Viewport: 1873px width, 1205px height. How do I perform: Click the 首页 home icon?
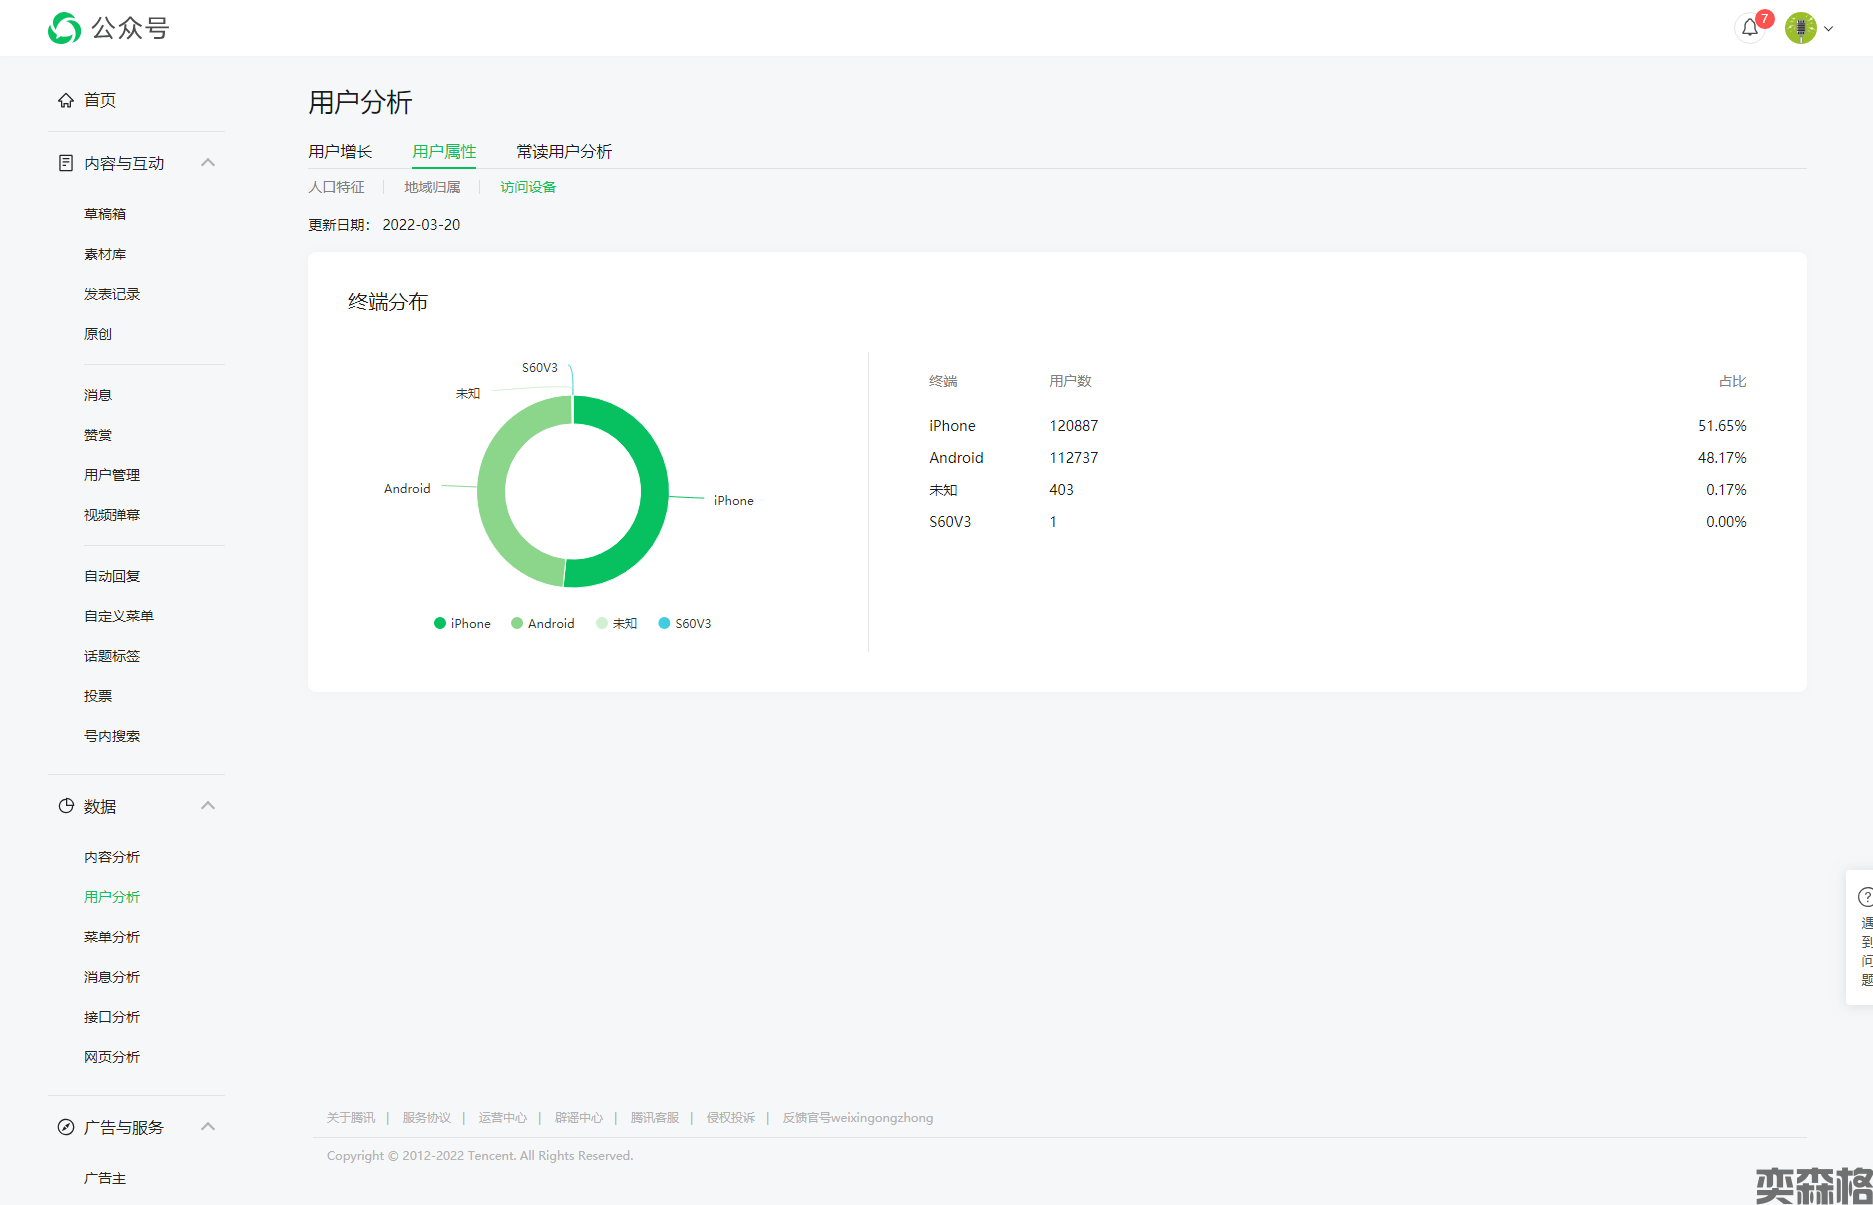66,100
